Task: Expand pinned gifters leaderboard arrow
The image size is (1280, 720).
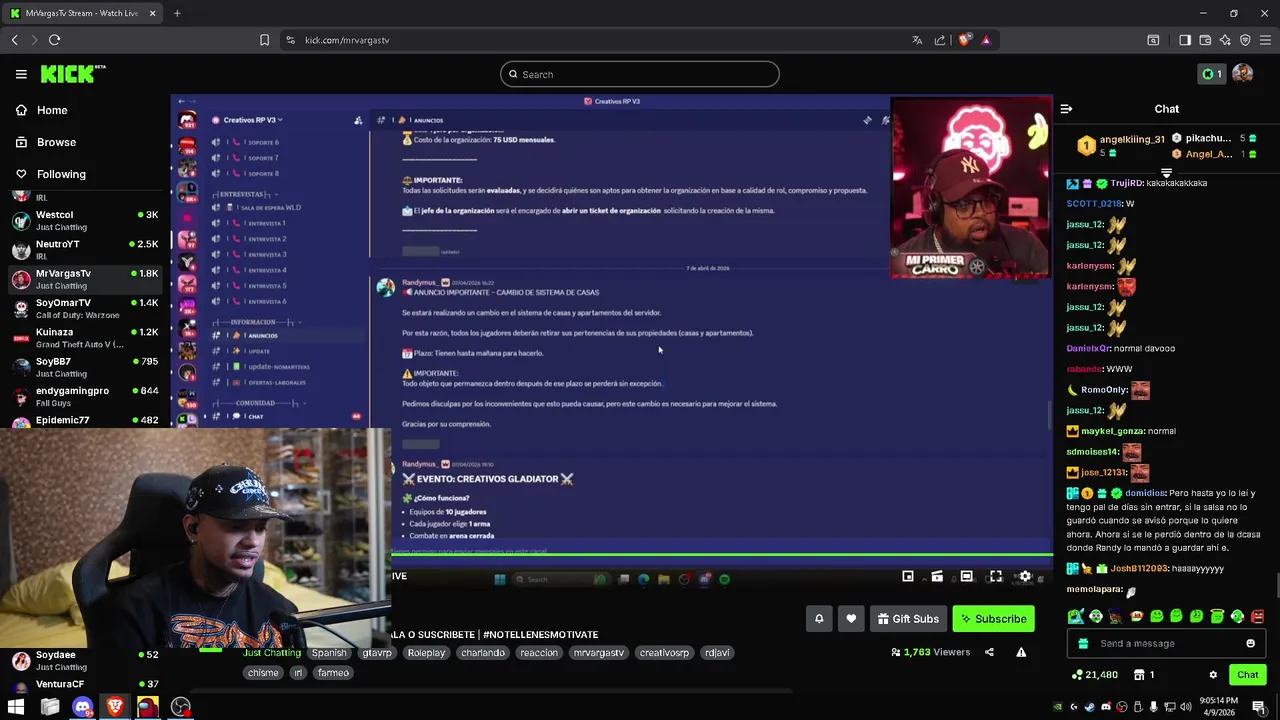Action: (x=1166, y=173)
